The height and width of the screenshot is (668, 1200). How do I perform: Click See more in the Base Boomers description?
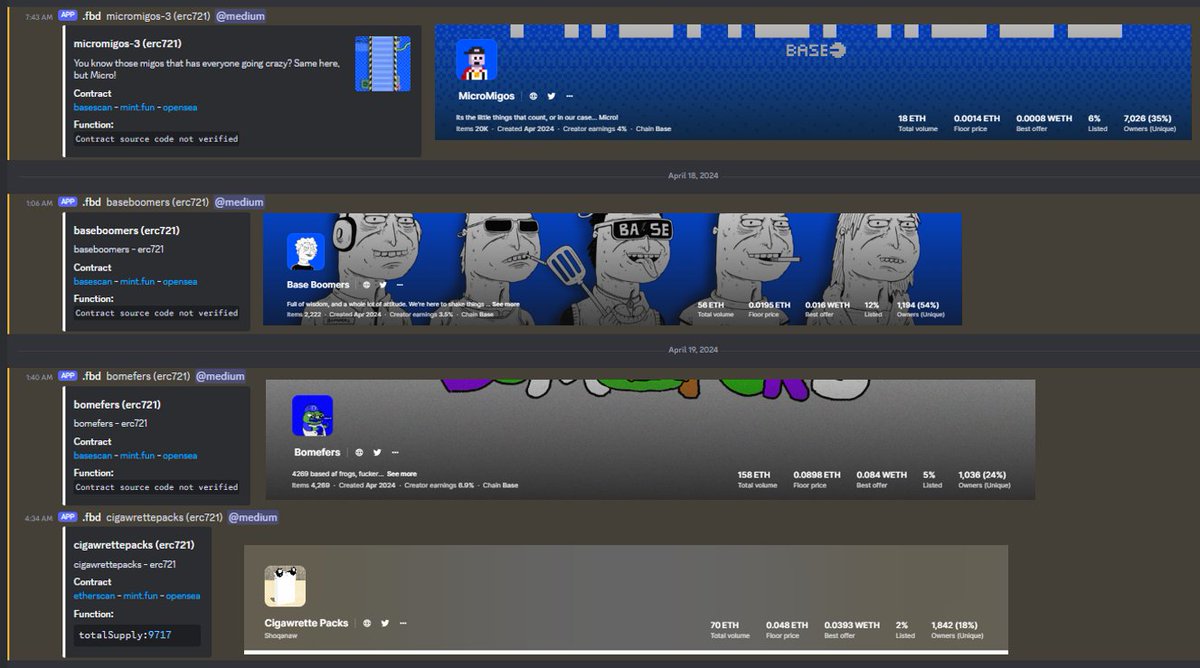tap(506, 304)
